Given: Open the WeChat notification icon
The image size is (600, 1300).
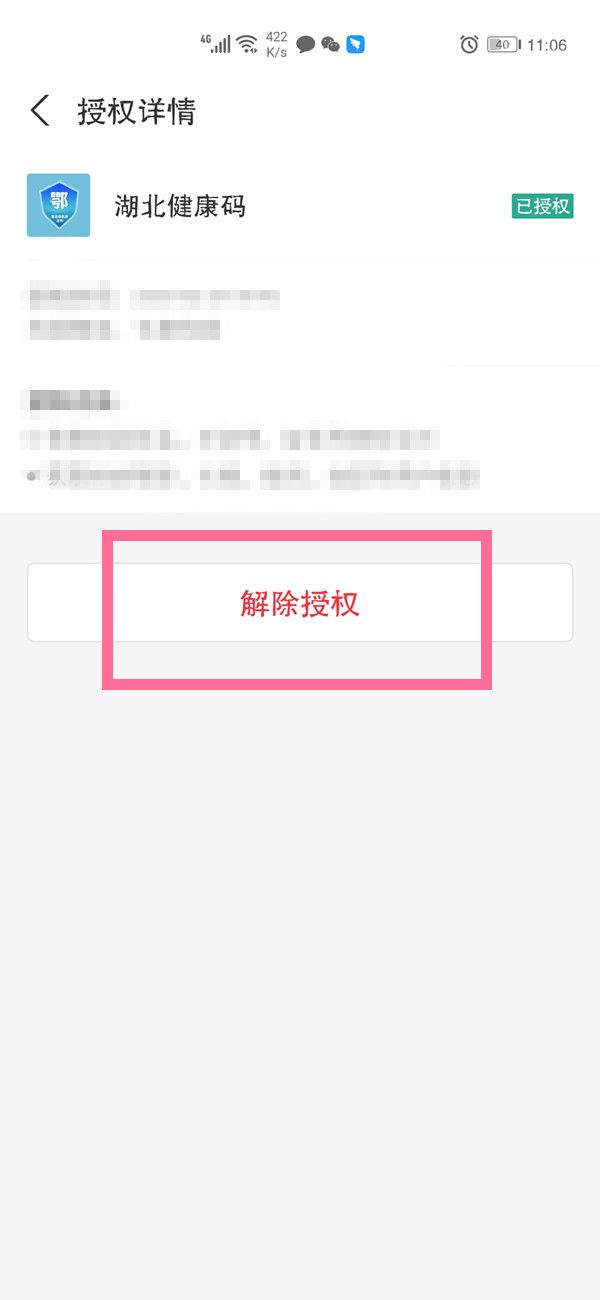Looking at the screenshot, I should point(330,45).
